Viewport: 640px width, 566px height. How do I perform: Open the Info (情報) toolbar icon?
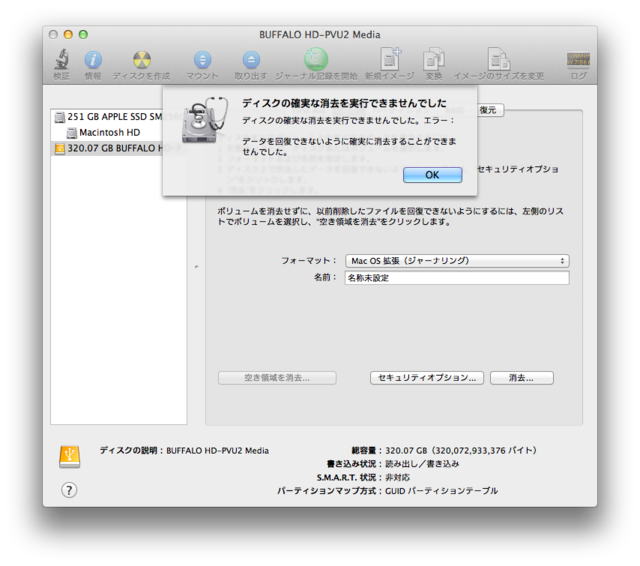[x=93, y=60]
